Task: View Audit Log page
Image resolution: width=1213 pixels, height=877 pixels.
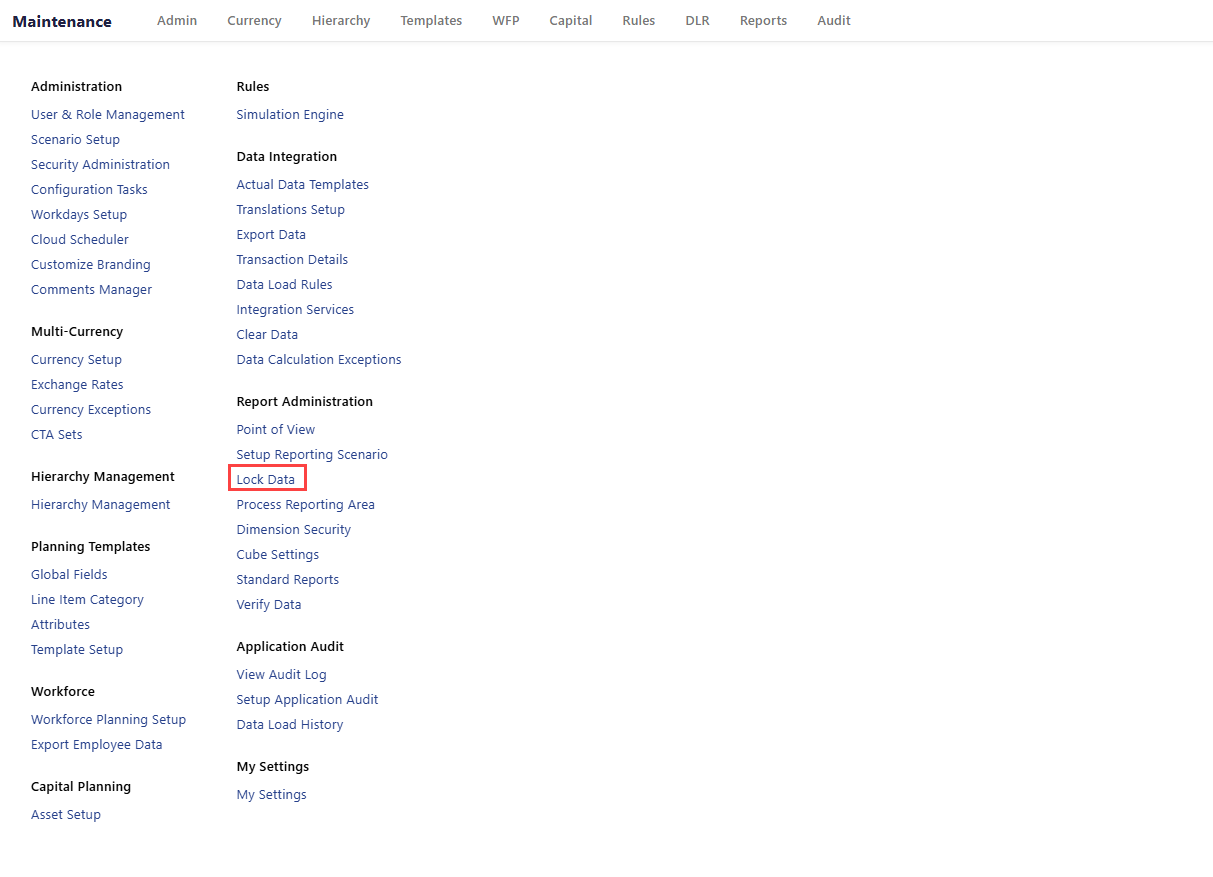Action: 281,675
